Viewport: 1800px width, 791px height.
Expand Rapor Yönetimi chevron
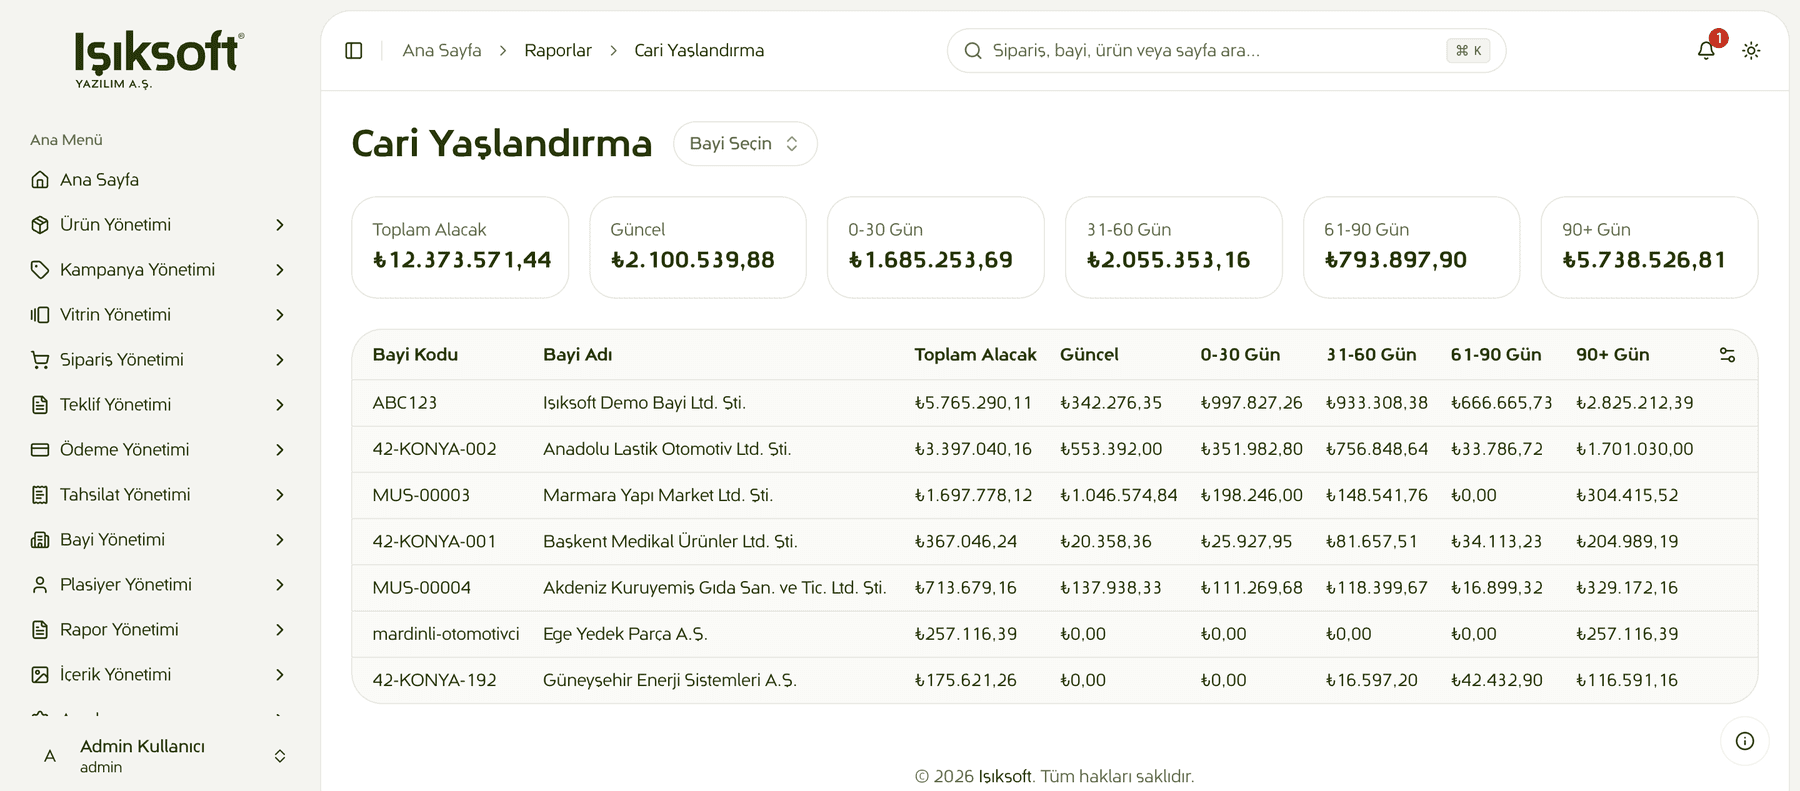tap(280, 630)
